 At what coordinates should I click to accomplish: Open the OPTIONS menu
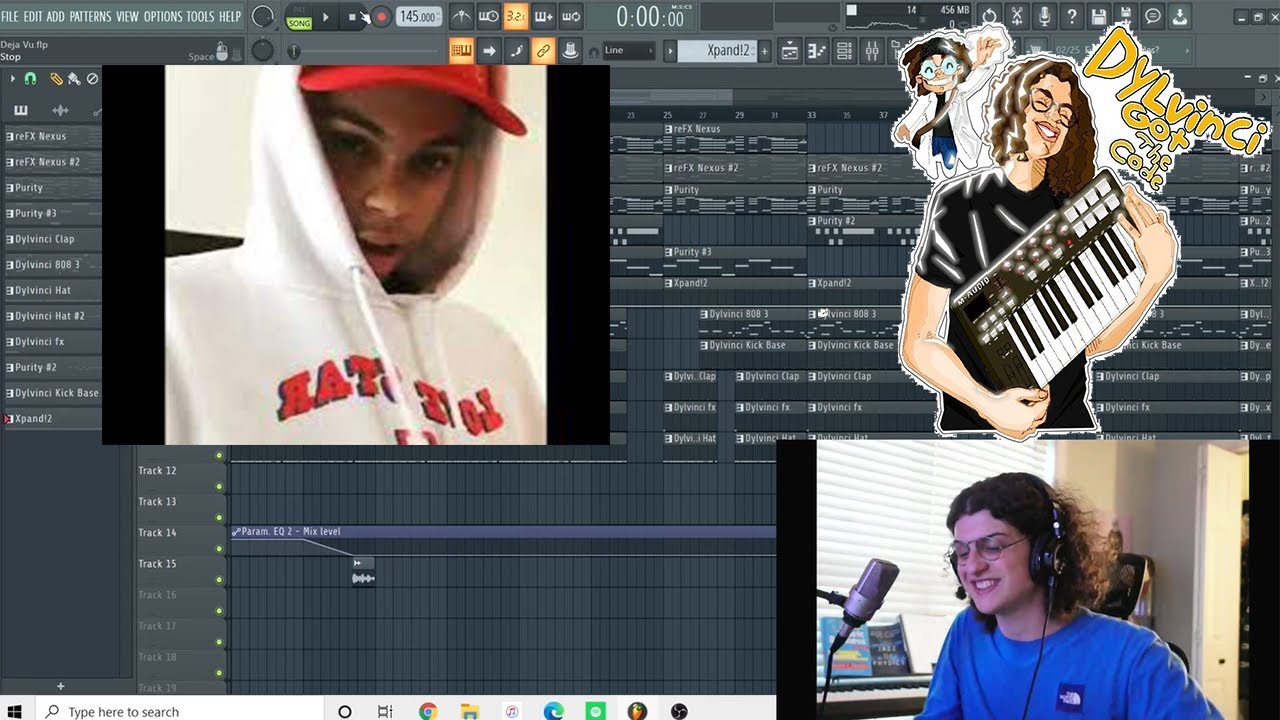[163, 17]
